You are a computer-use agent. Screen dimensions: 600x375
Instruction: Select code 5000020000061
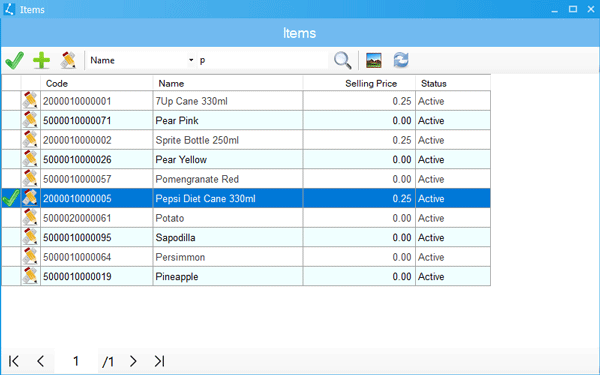96,218
